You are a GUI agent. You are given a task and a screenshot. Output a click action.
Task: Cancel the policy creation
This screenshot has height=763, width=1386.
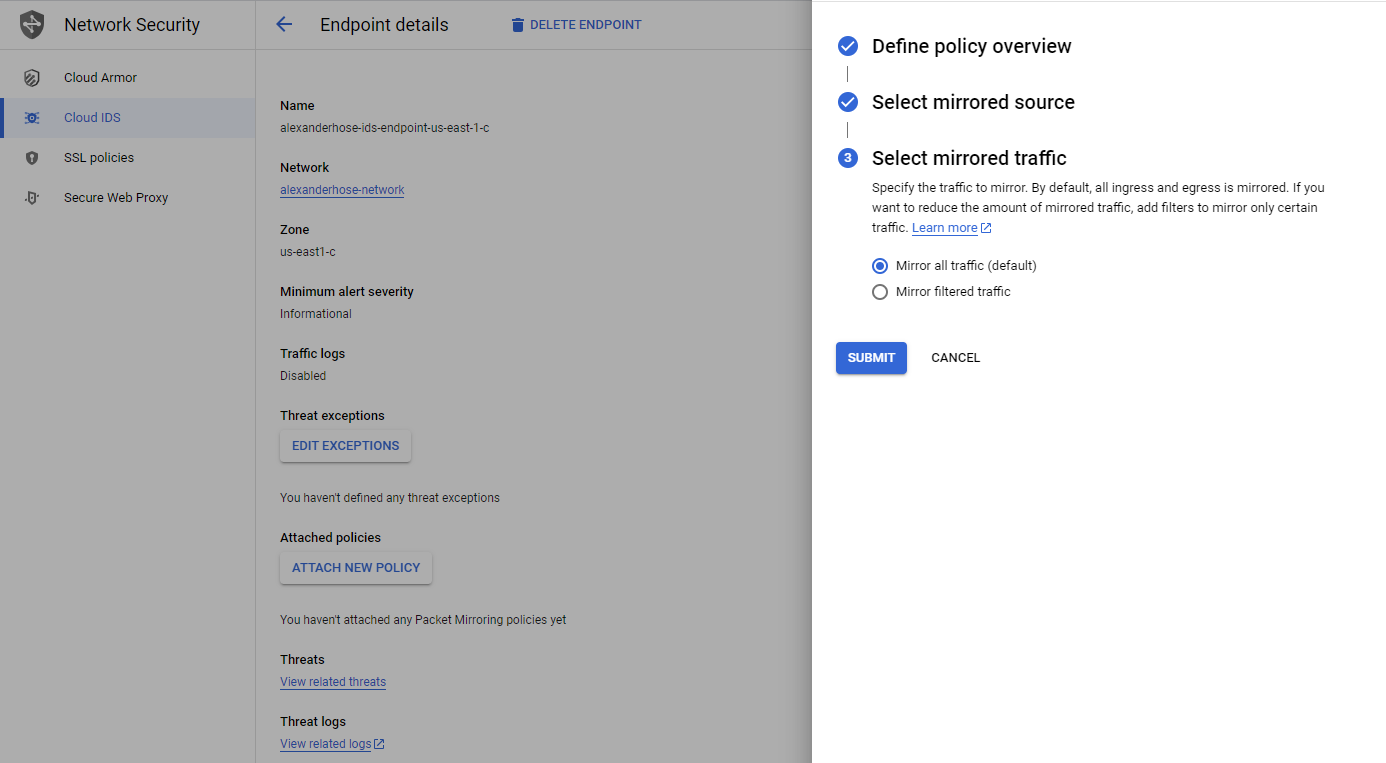955,358
